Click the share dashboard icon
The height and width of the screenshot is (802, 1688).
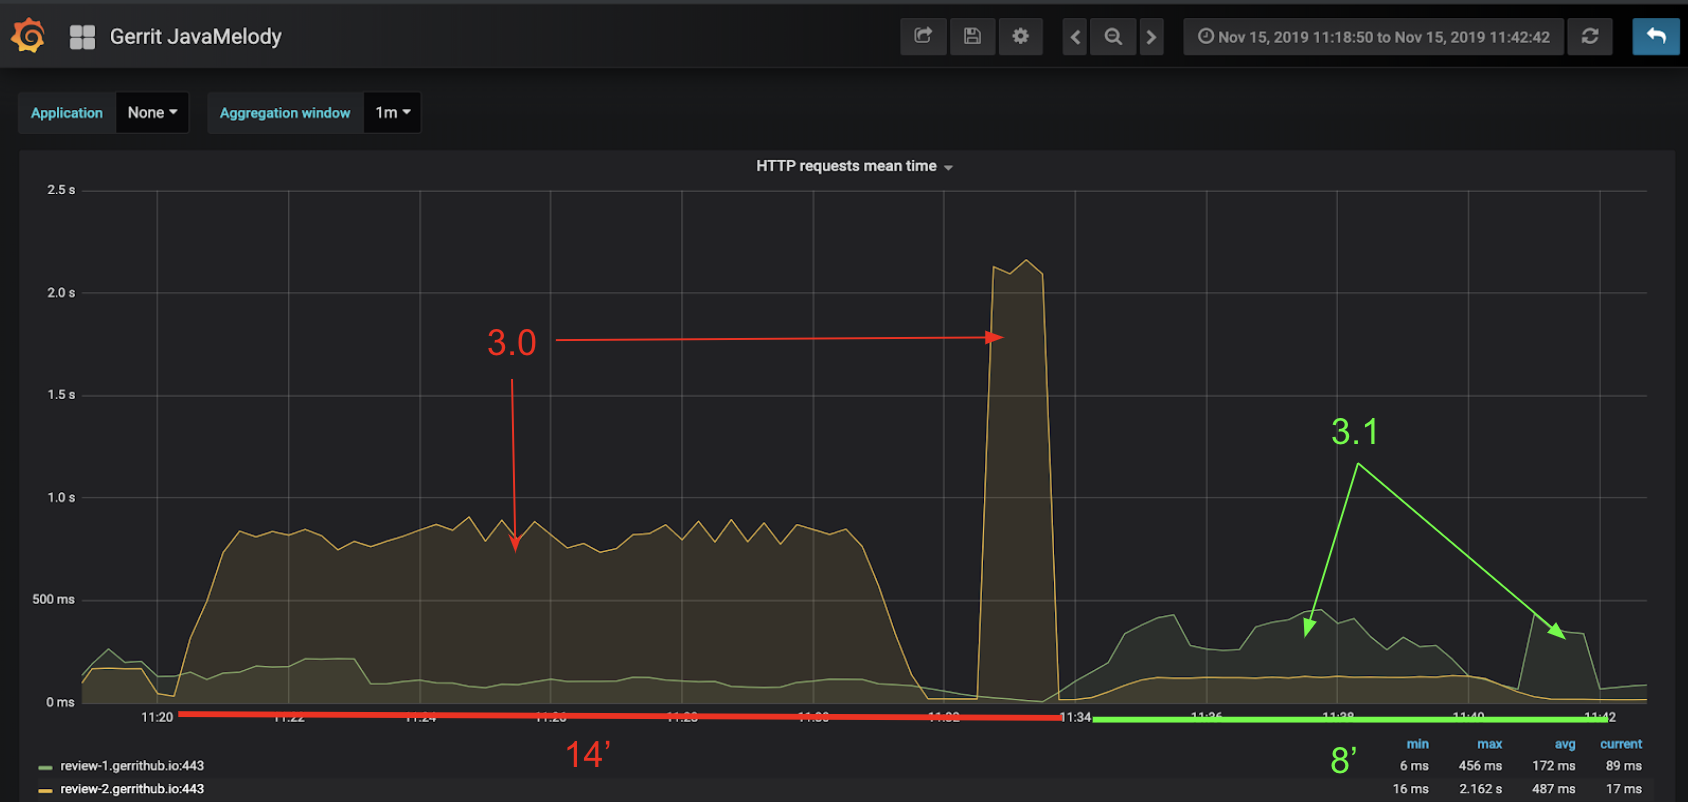click(922, 37)
